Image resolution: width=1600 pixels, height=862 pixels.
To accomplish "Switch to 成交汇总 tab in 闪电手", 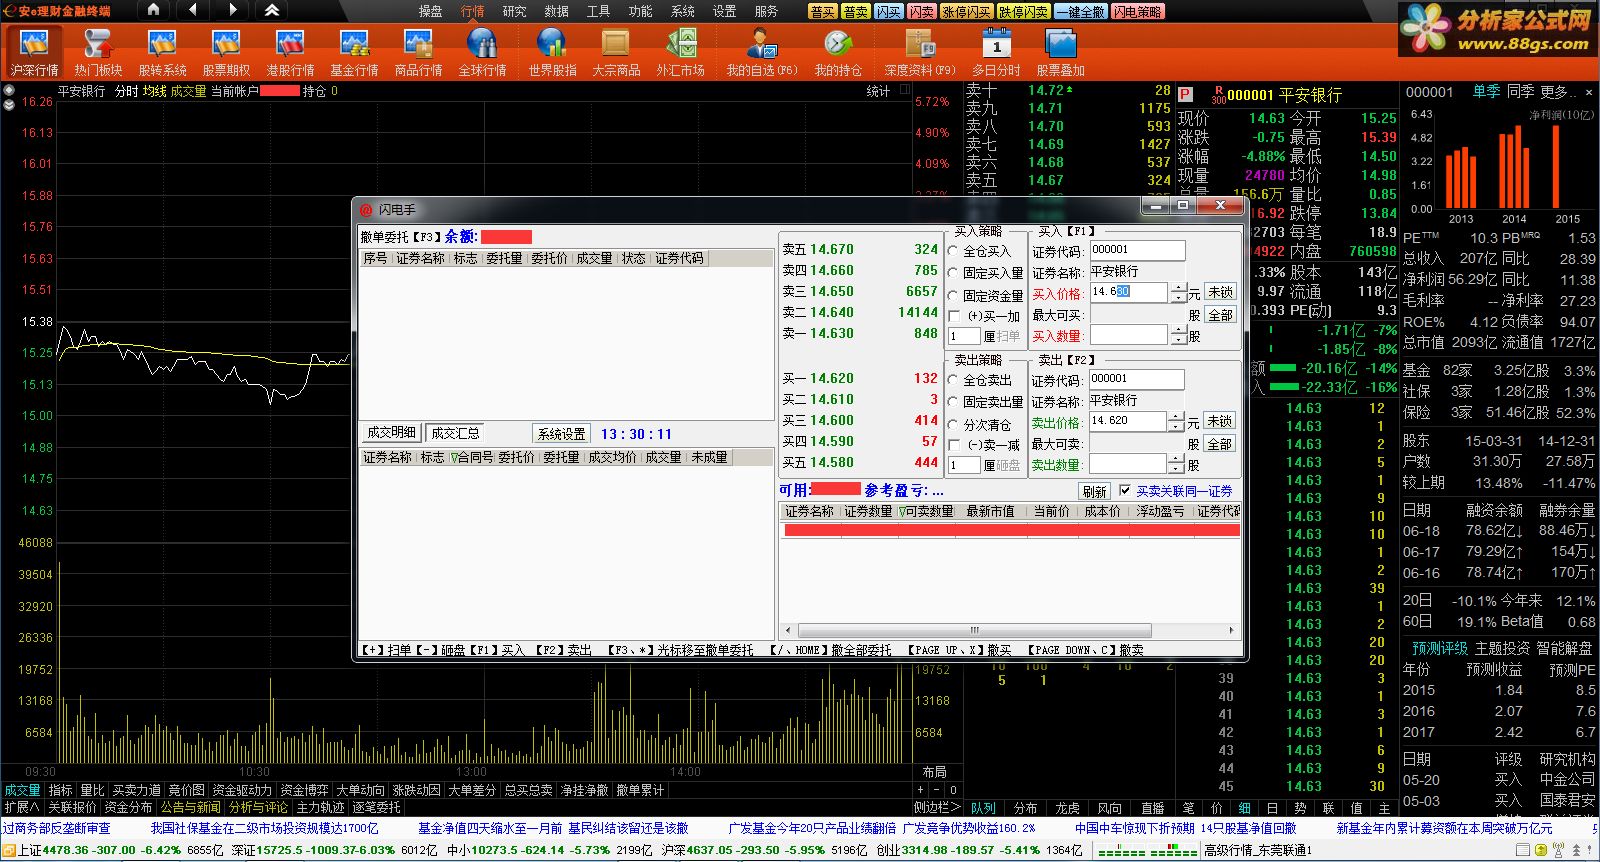I will 455,433.
